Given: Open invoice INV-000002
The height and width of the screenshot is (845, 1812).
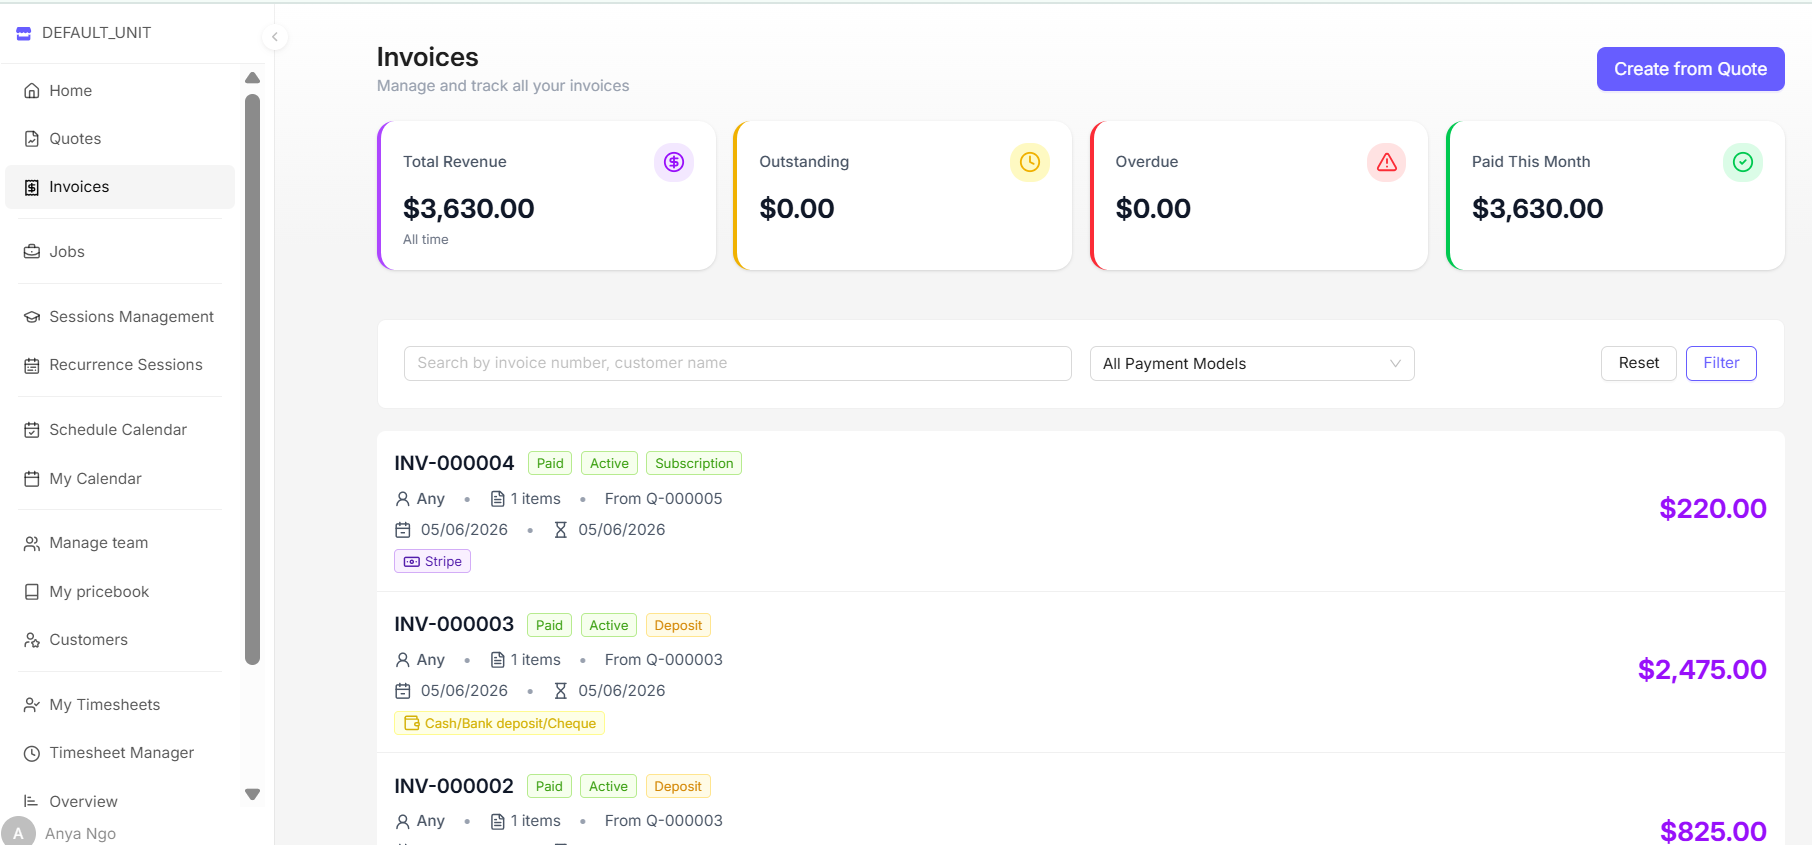Looking at the screenshot, I should coord(454,786).
